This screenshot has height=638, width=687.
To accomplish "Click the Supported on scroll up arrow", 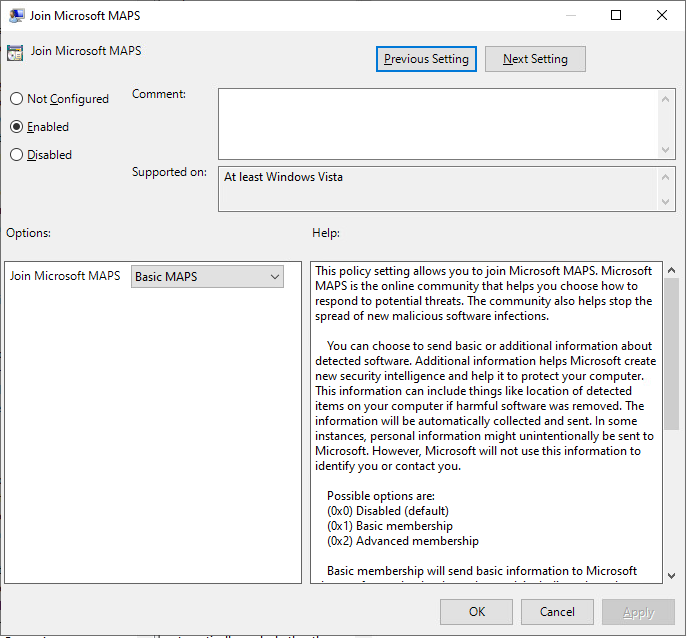I will coord(667,176).
